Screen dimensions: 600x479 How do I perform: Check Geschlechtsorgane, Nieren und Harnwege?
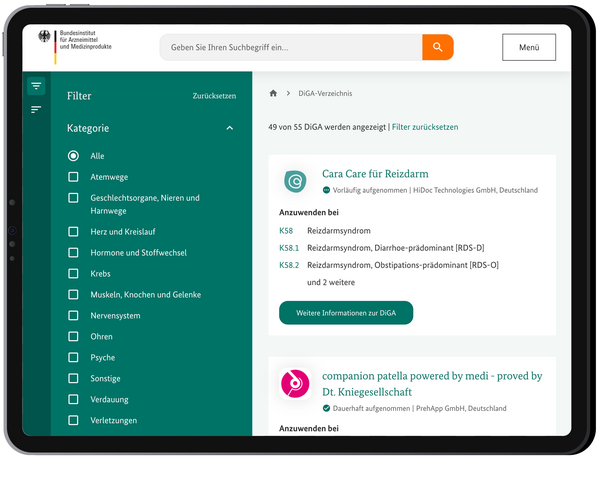coord(73,198)
